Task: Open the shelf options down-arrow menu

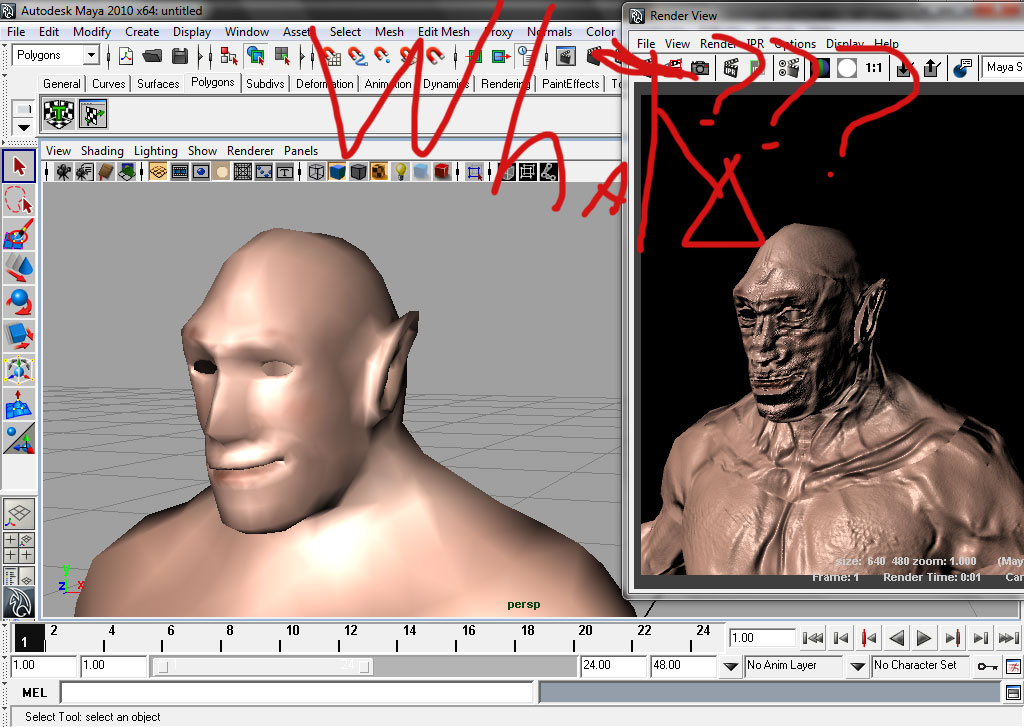Action: pyautogui.click(x=24, y=127)
